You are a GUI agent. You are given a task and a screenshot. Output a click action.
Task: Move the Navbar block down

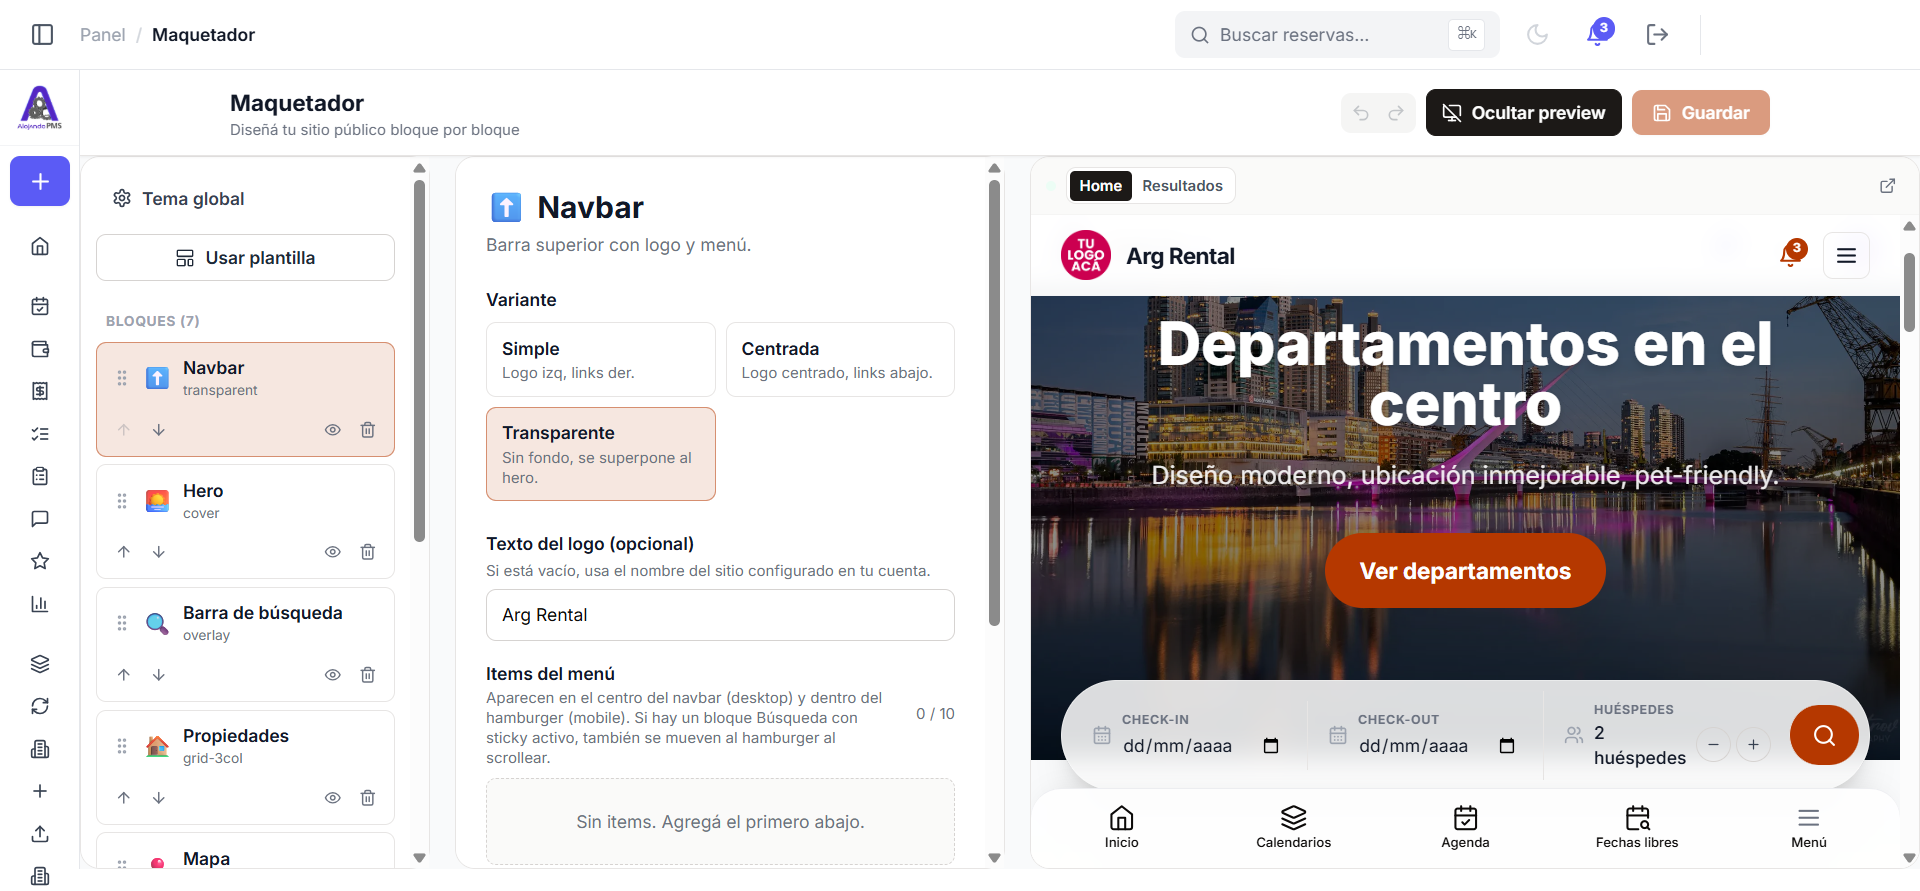159,430
